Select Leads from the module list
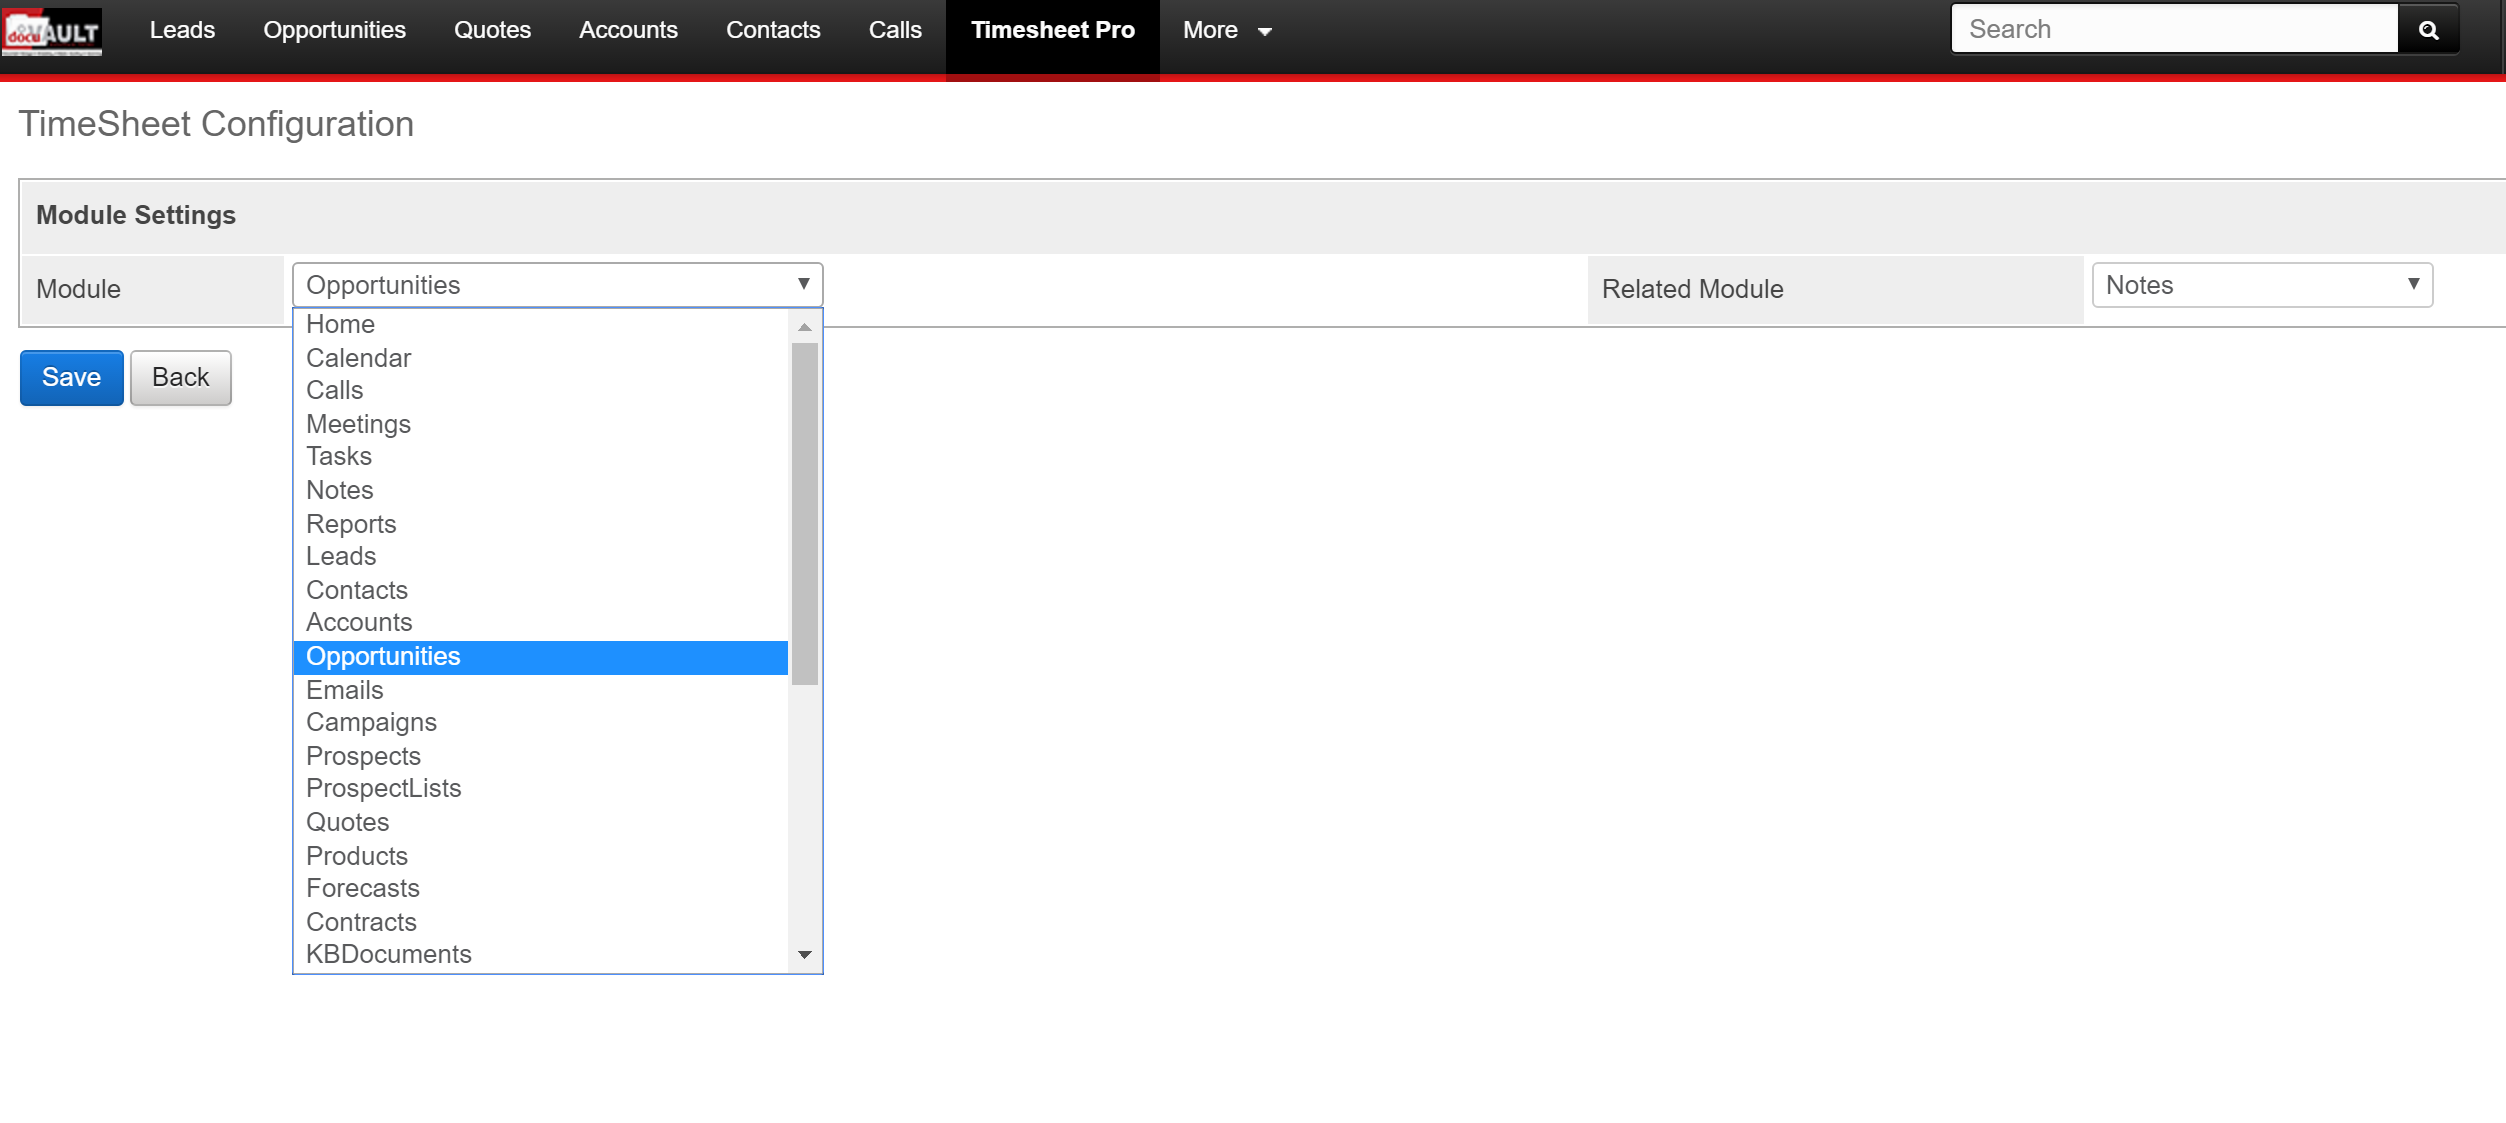 [x=340, y=556]
